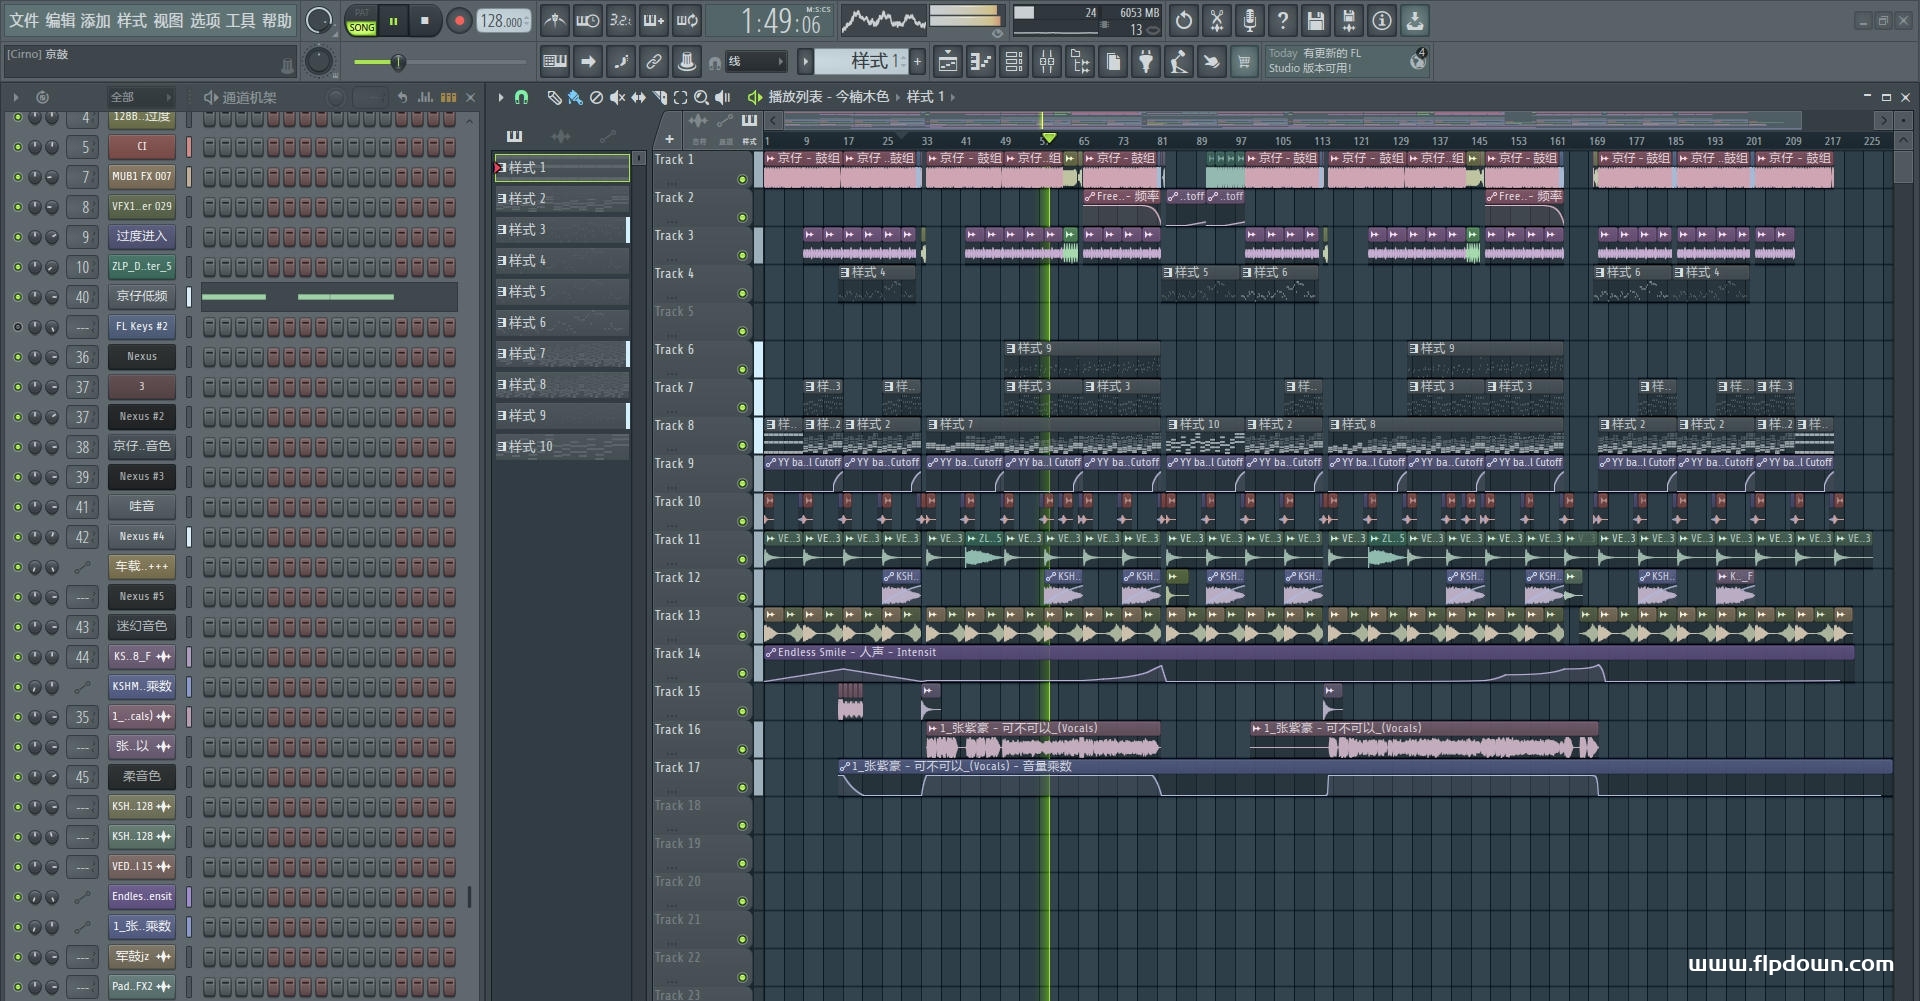Select the draw pencil tool in playlist
1920x1001 pixels.
click(554, 97)
